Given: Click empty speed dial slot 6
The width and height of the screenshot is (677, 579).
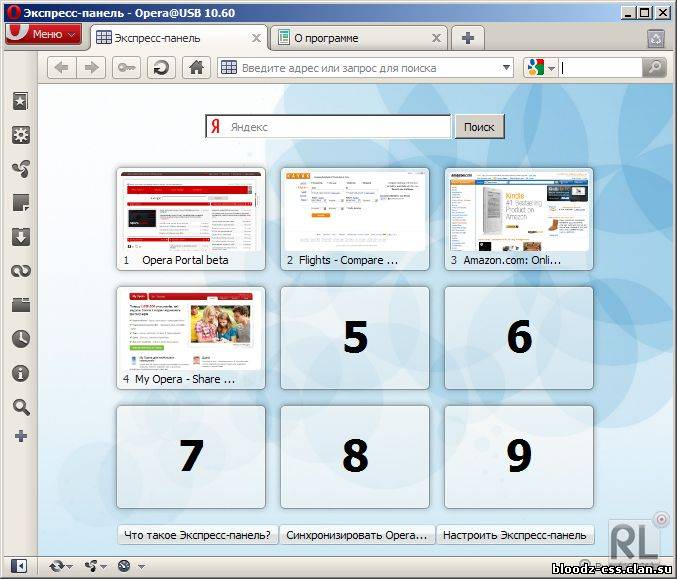Looking at the screenshot, I should (x=519, y=338).
